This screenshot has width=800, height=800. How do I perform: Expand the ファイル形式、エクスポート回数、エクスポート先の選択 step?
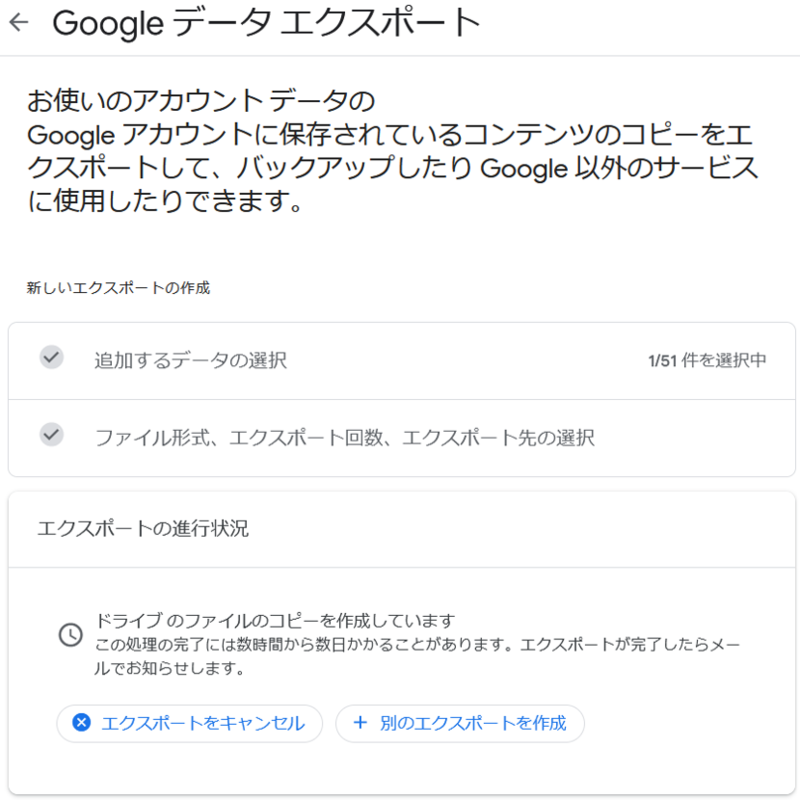point(402,438)
